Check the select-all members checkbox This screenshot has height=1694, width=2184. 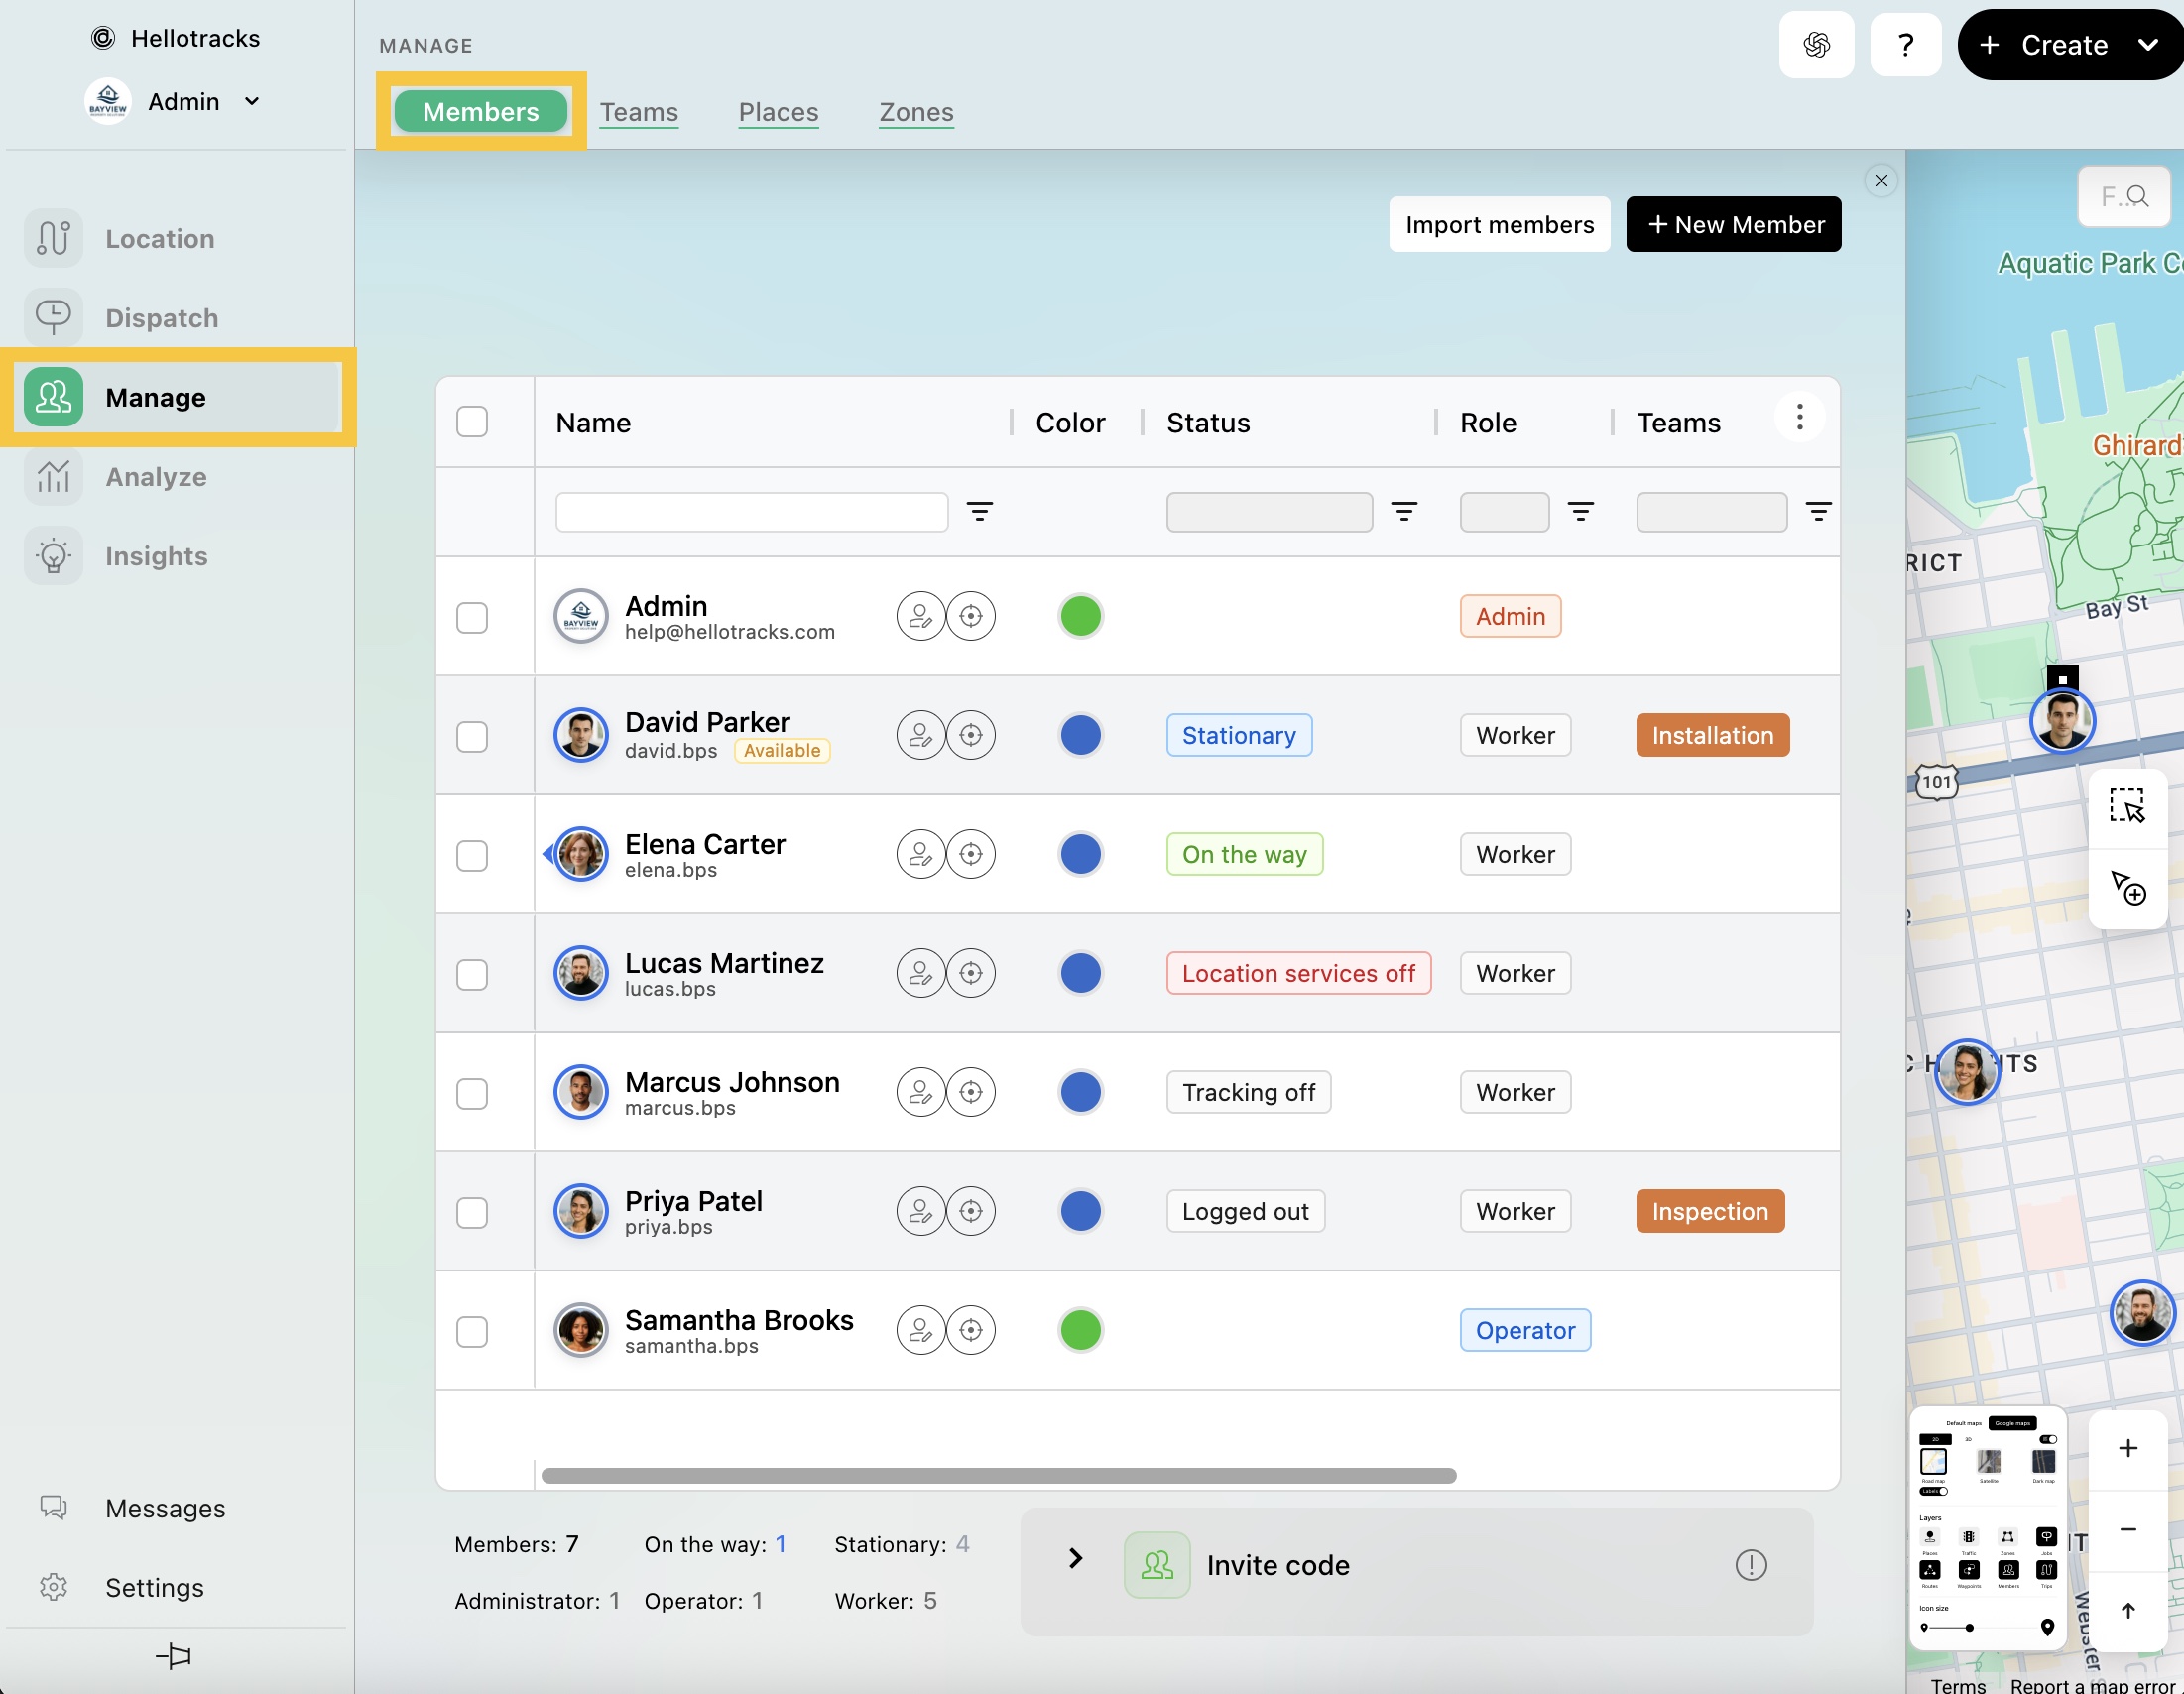pos(472,422)
